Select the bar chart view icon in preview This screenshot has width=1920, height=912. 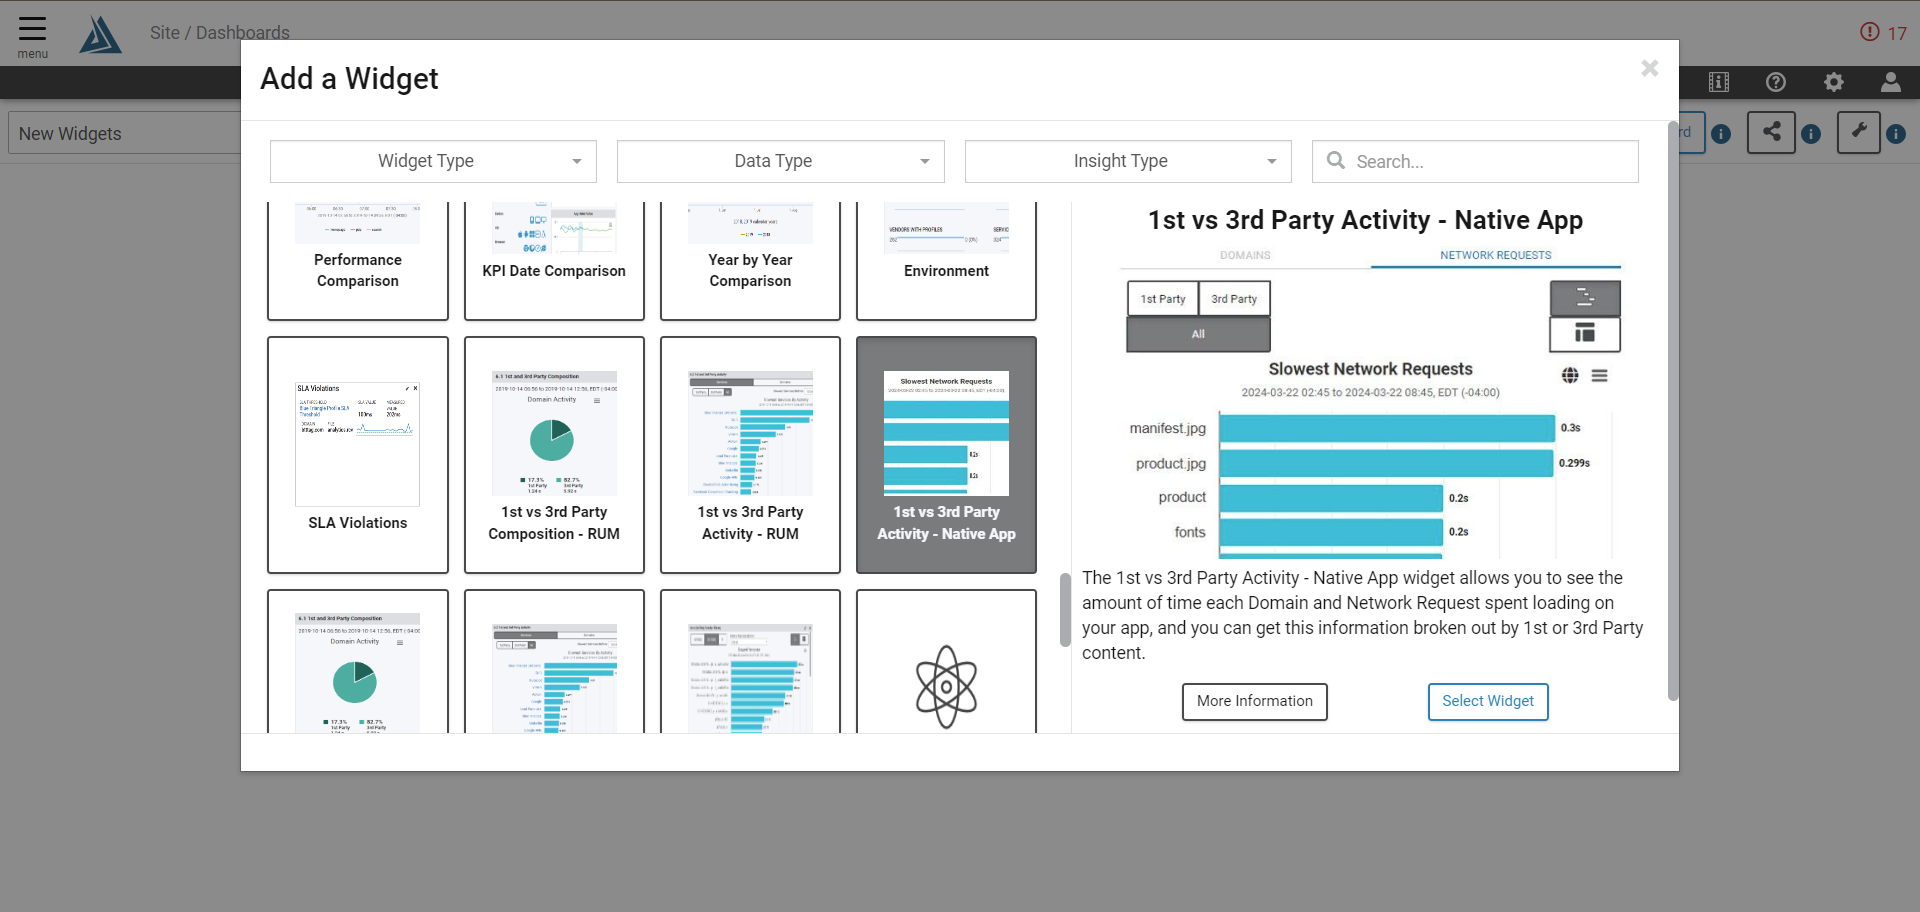(1585, 298)
